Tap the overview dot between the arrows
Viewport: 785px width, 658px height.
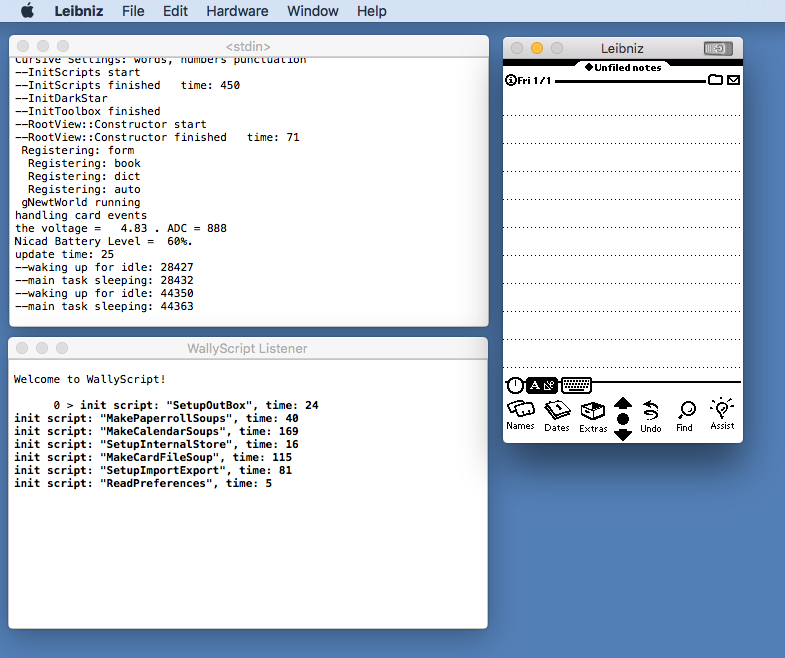tap(623, 419)
